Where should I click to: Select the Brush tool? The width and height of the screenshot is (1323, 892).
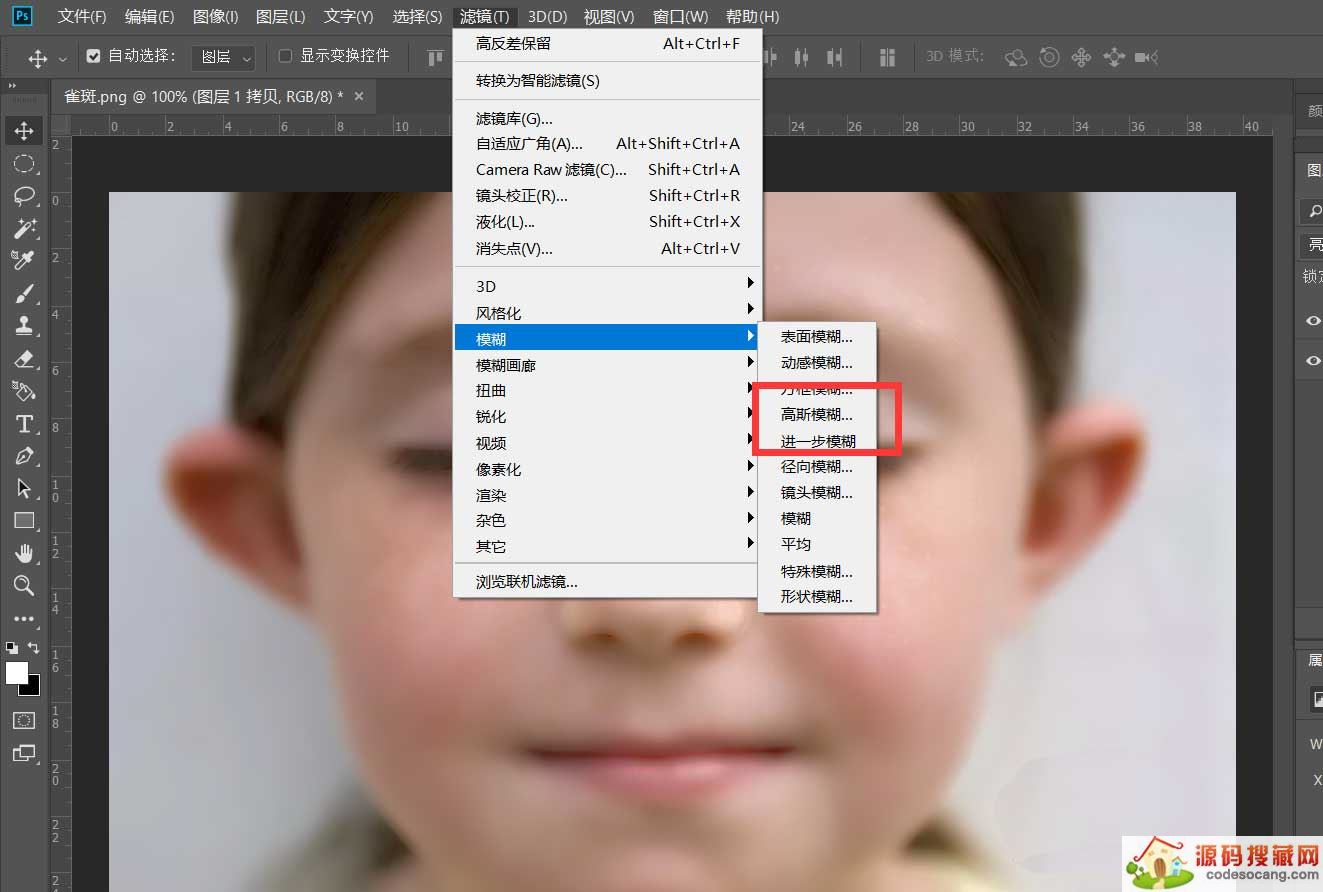pos(24,293)
